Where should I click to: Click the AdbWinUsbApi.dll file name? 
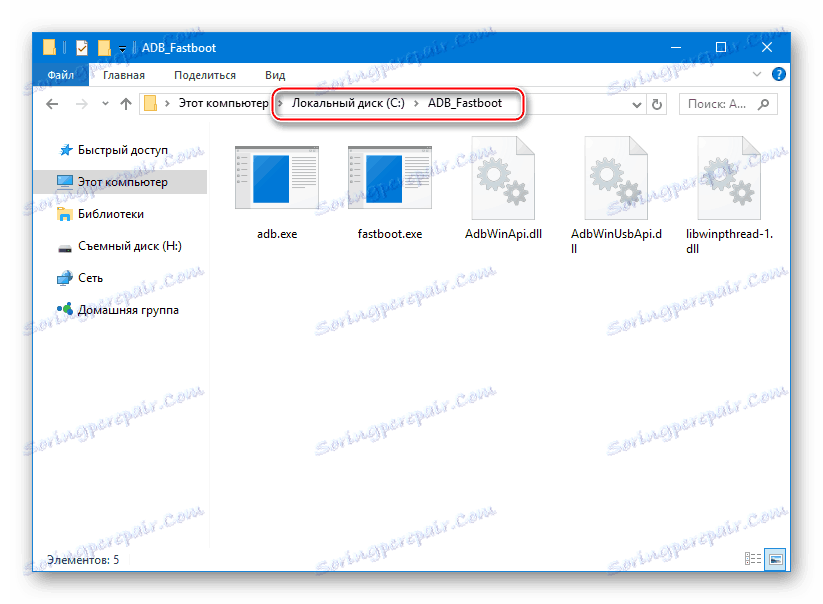[x=616, y=241]
